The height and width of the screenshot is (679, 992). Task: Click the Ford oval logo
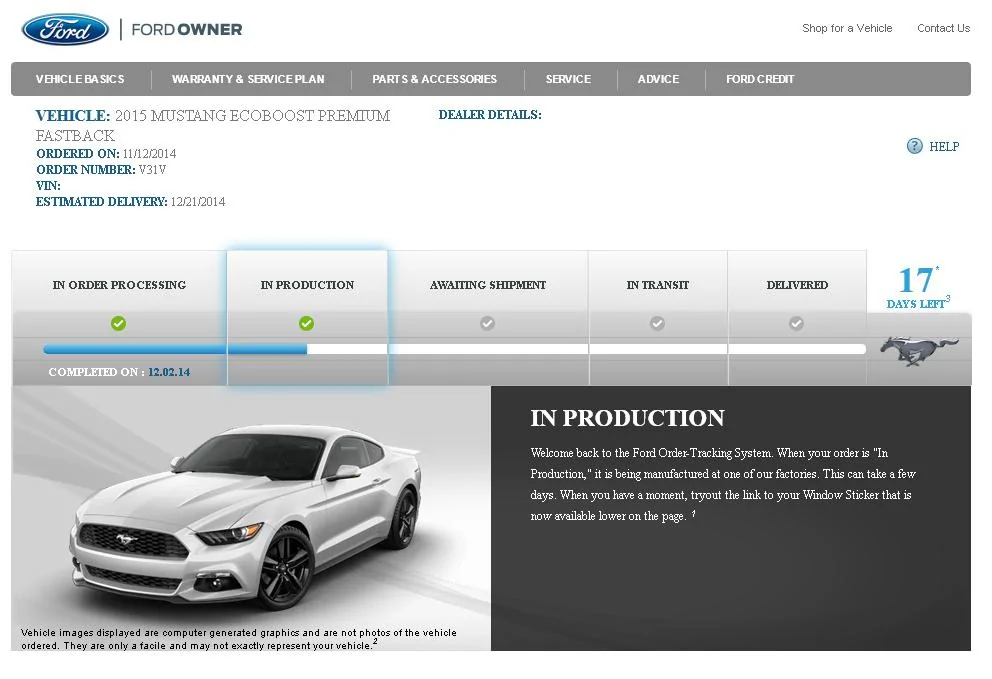pos(65,29)
